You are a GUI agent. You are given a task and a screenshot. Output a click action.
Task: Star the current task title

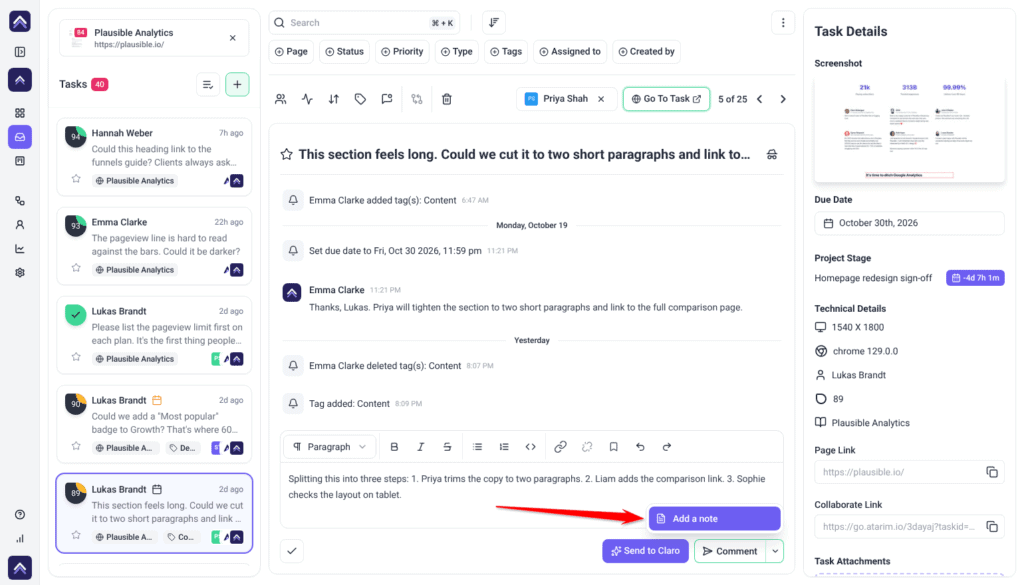pos(286,155)
